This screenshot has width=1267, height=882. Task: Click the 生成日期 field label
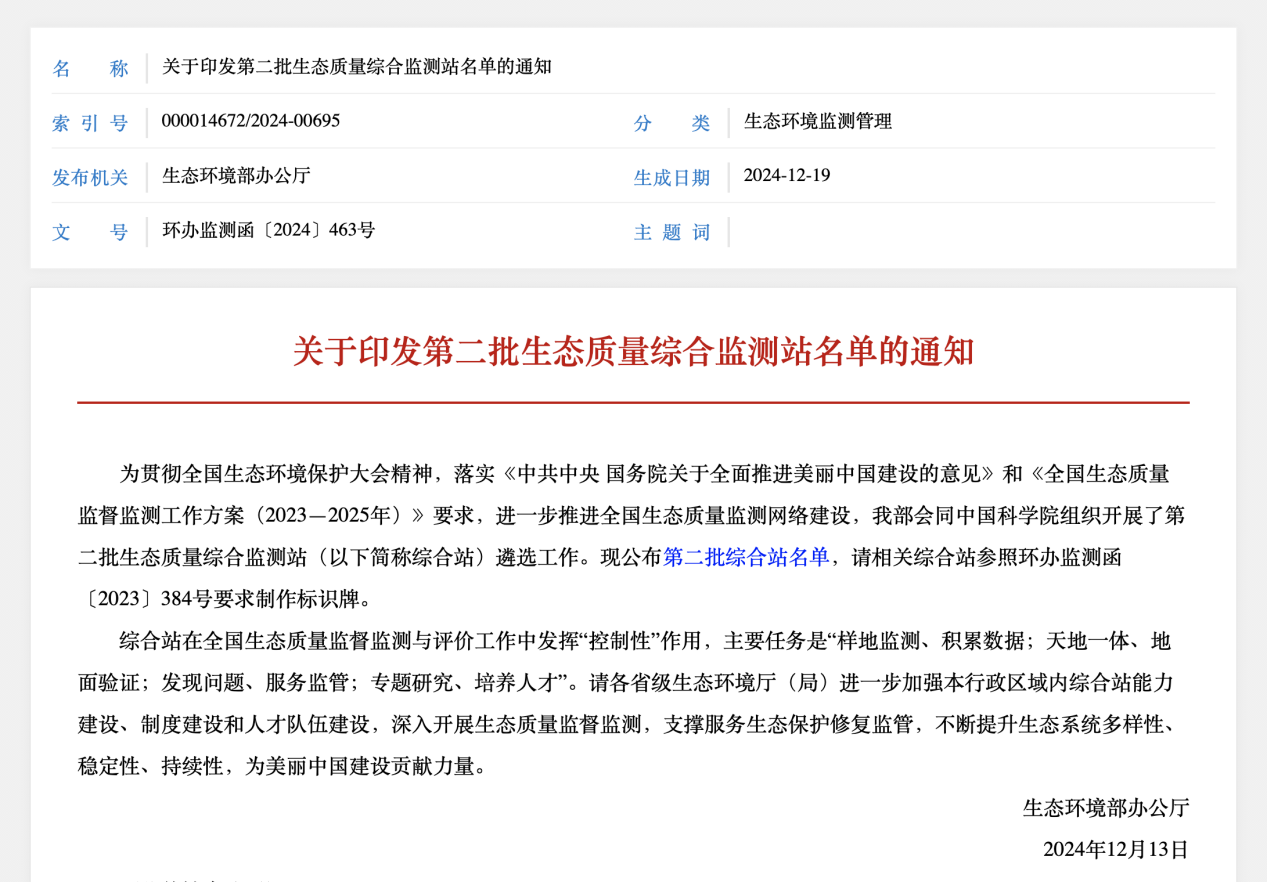[x=671, y=177]
